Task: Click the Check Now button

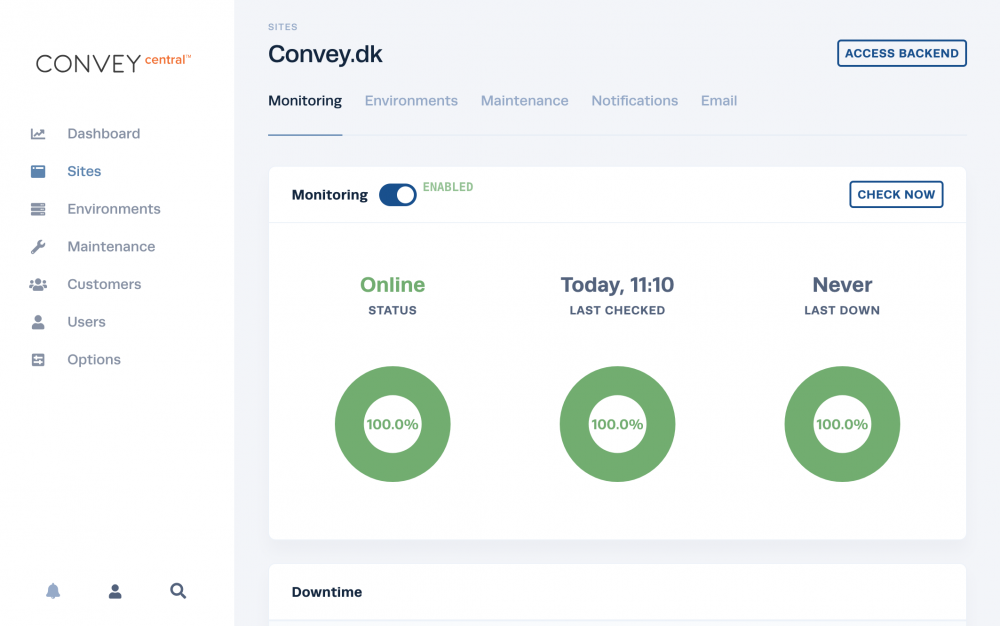Action: tap(896, 194)
